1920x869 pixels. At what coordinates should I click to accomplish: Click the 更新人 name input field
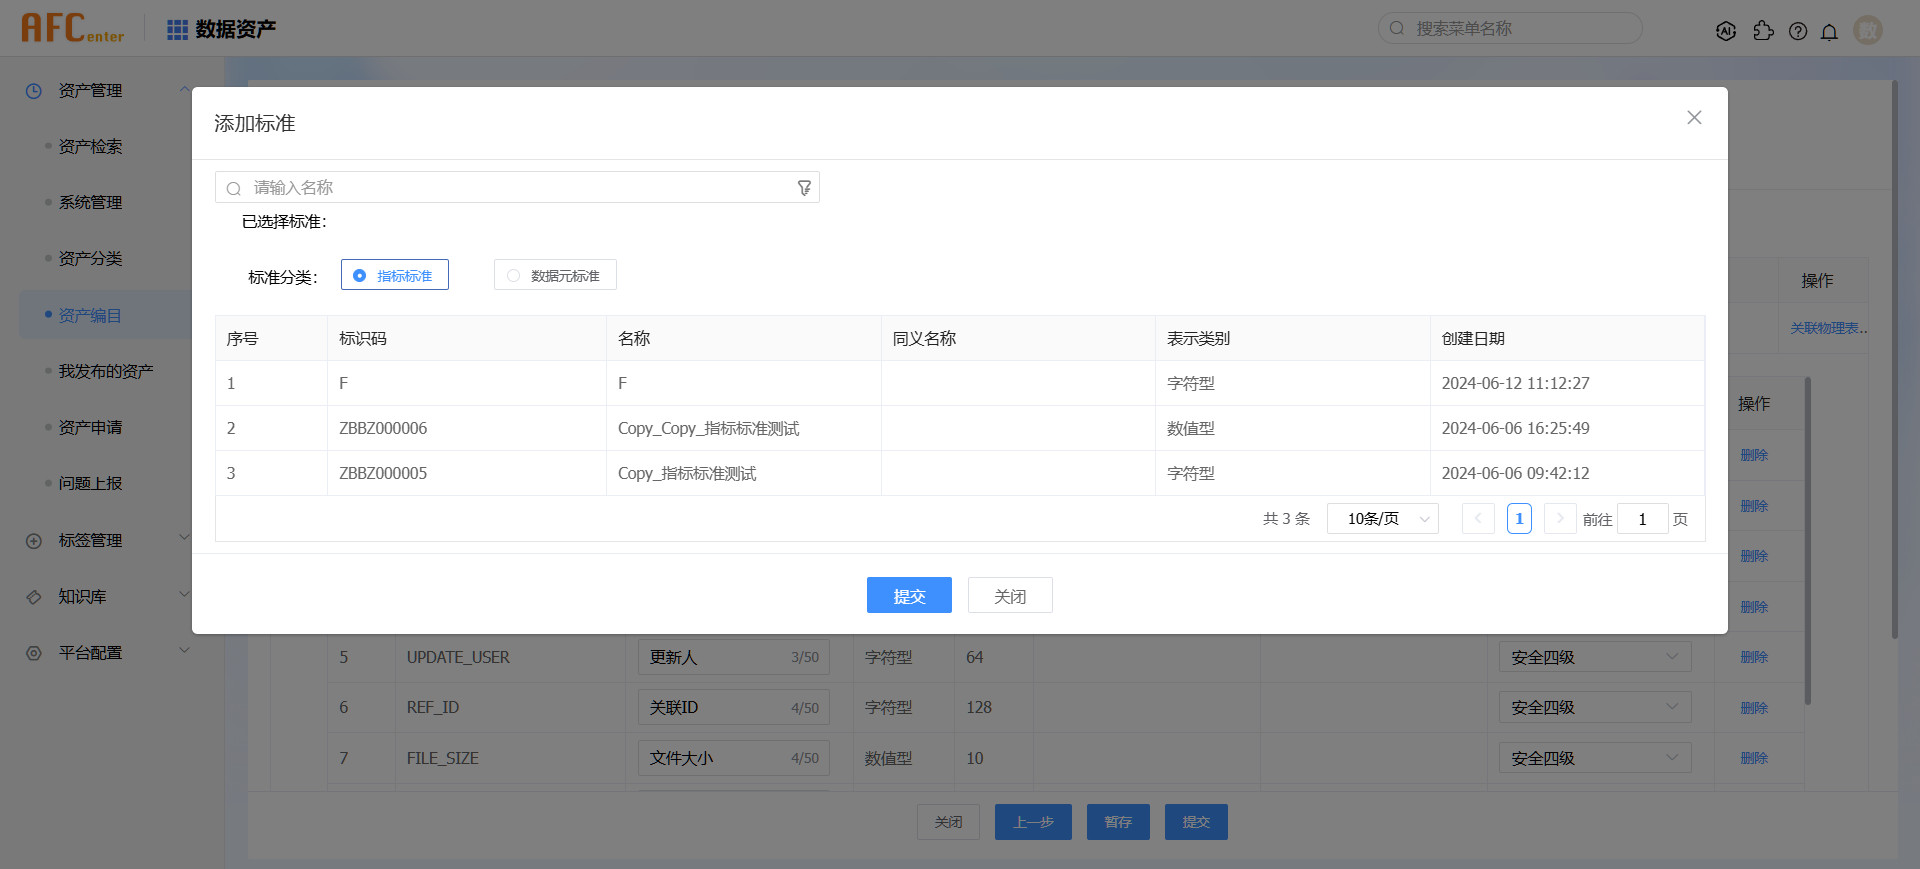pos(734,657)
